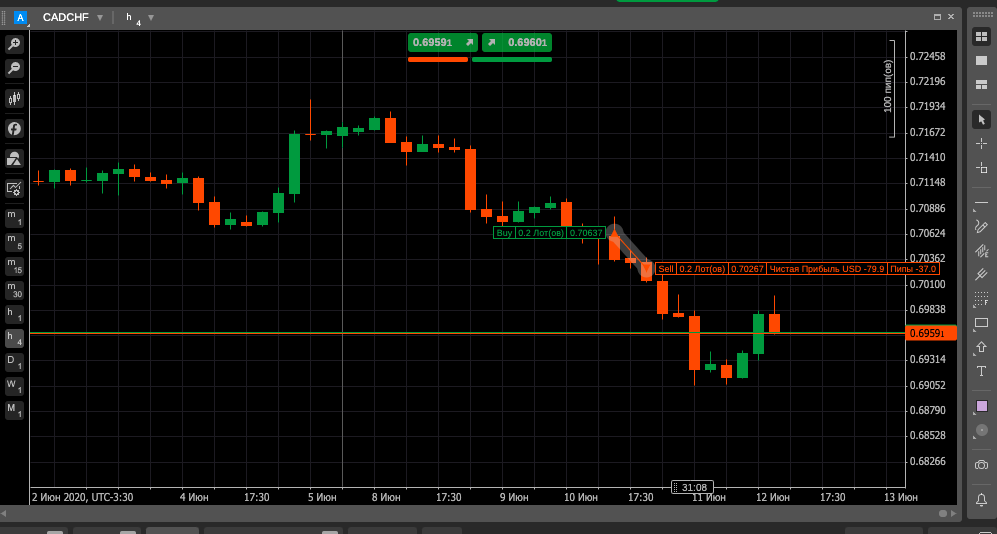Switch to the m15 timeframe
Viewport: 997px width, 534px height.
(14, 266)
